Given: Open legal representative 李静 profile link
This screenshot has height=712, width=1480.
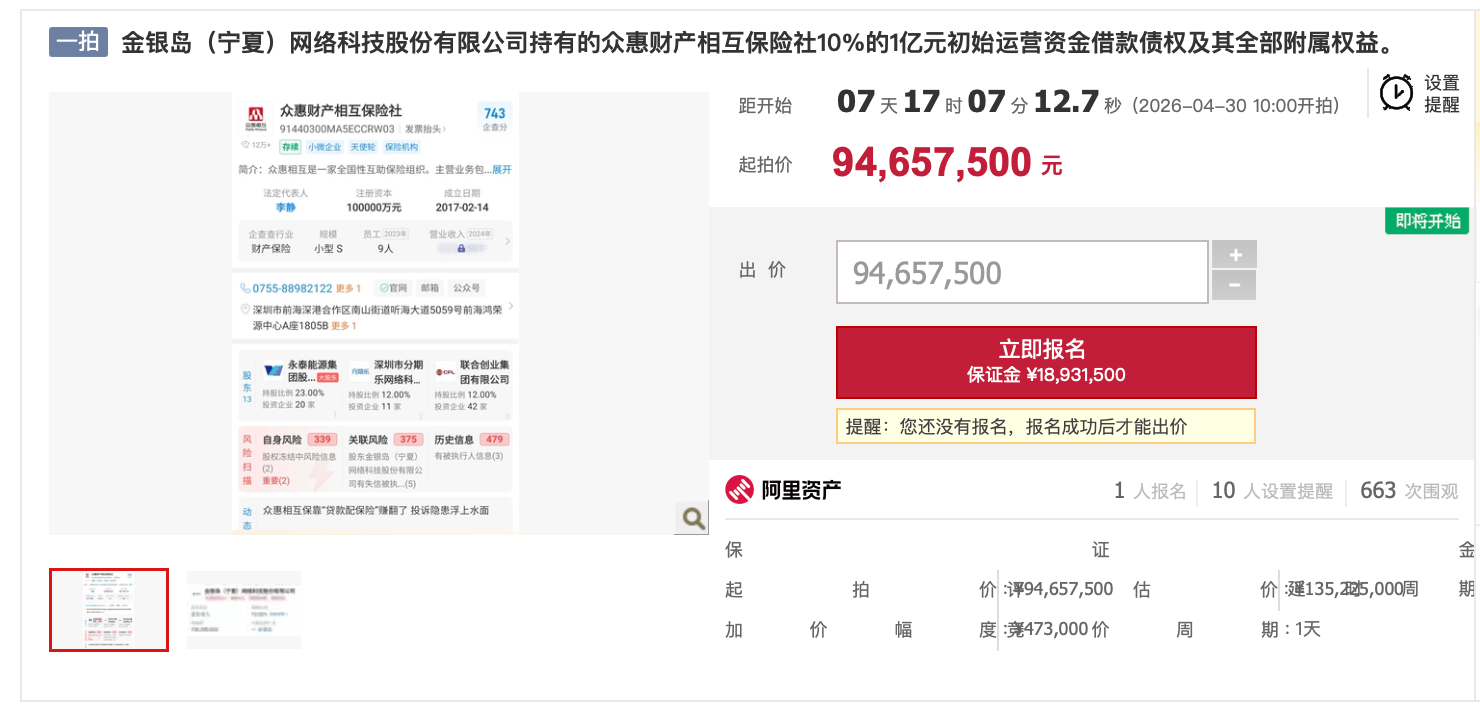Looking at the screenshot, I should (x=285, y=206).
